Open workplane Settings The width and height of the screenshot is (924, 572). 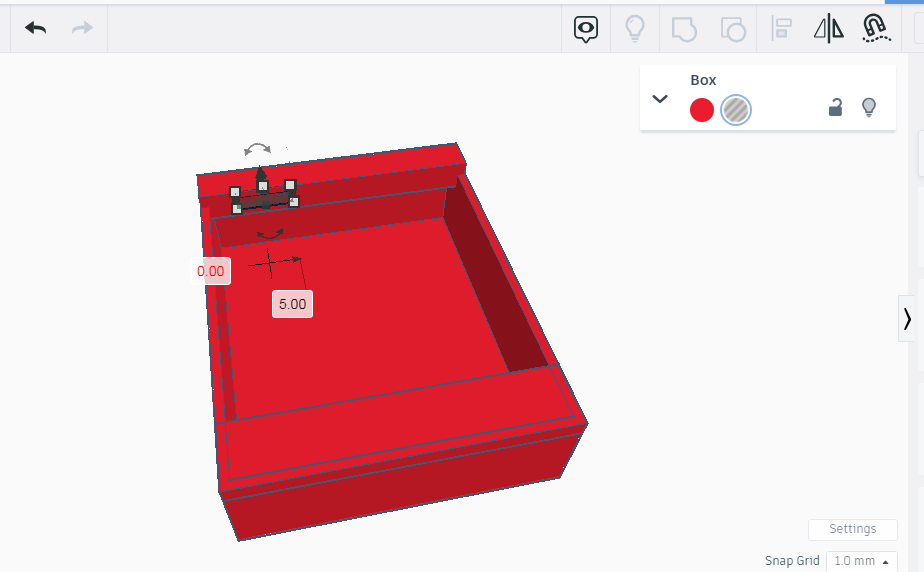click(x=853, y=529)
